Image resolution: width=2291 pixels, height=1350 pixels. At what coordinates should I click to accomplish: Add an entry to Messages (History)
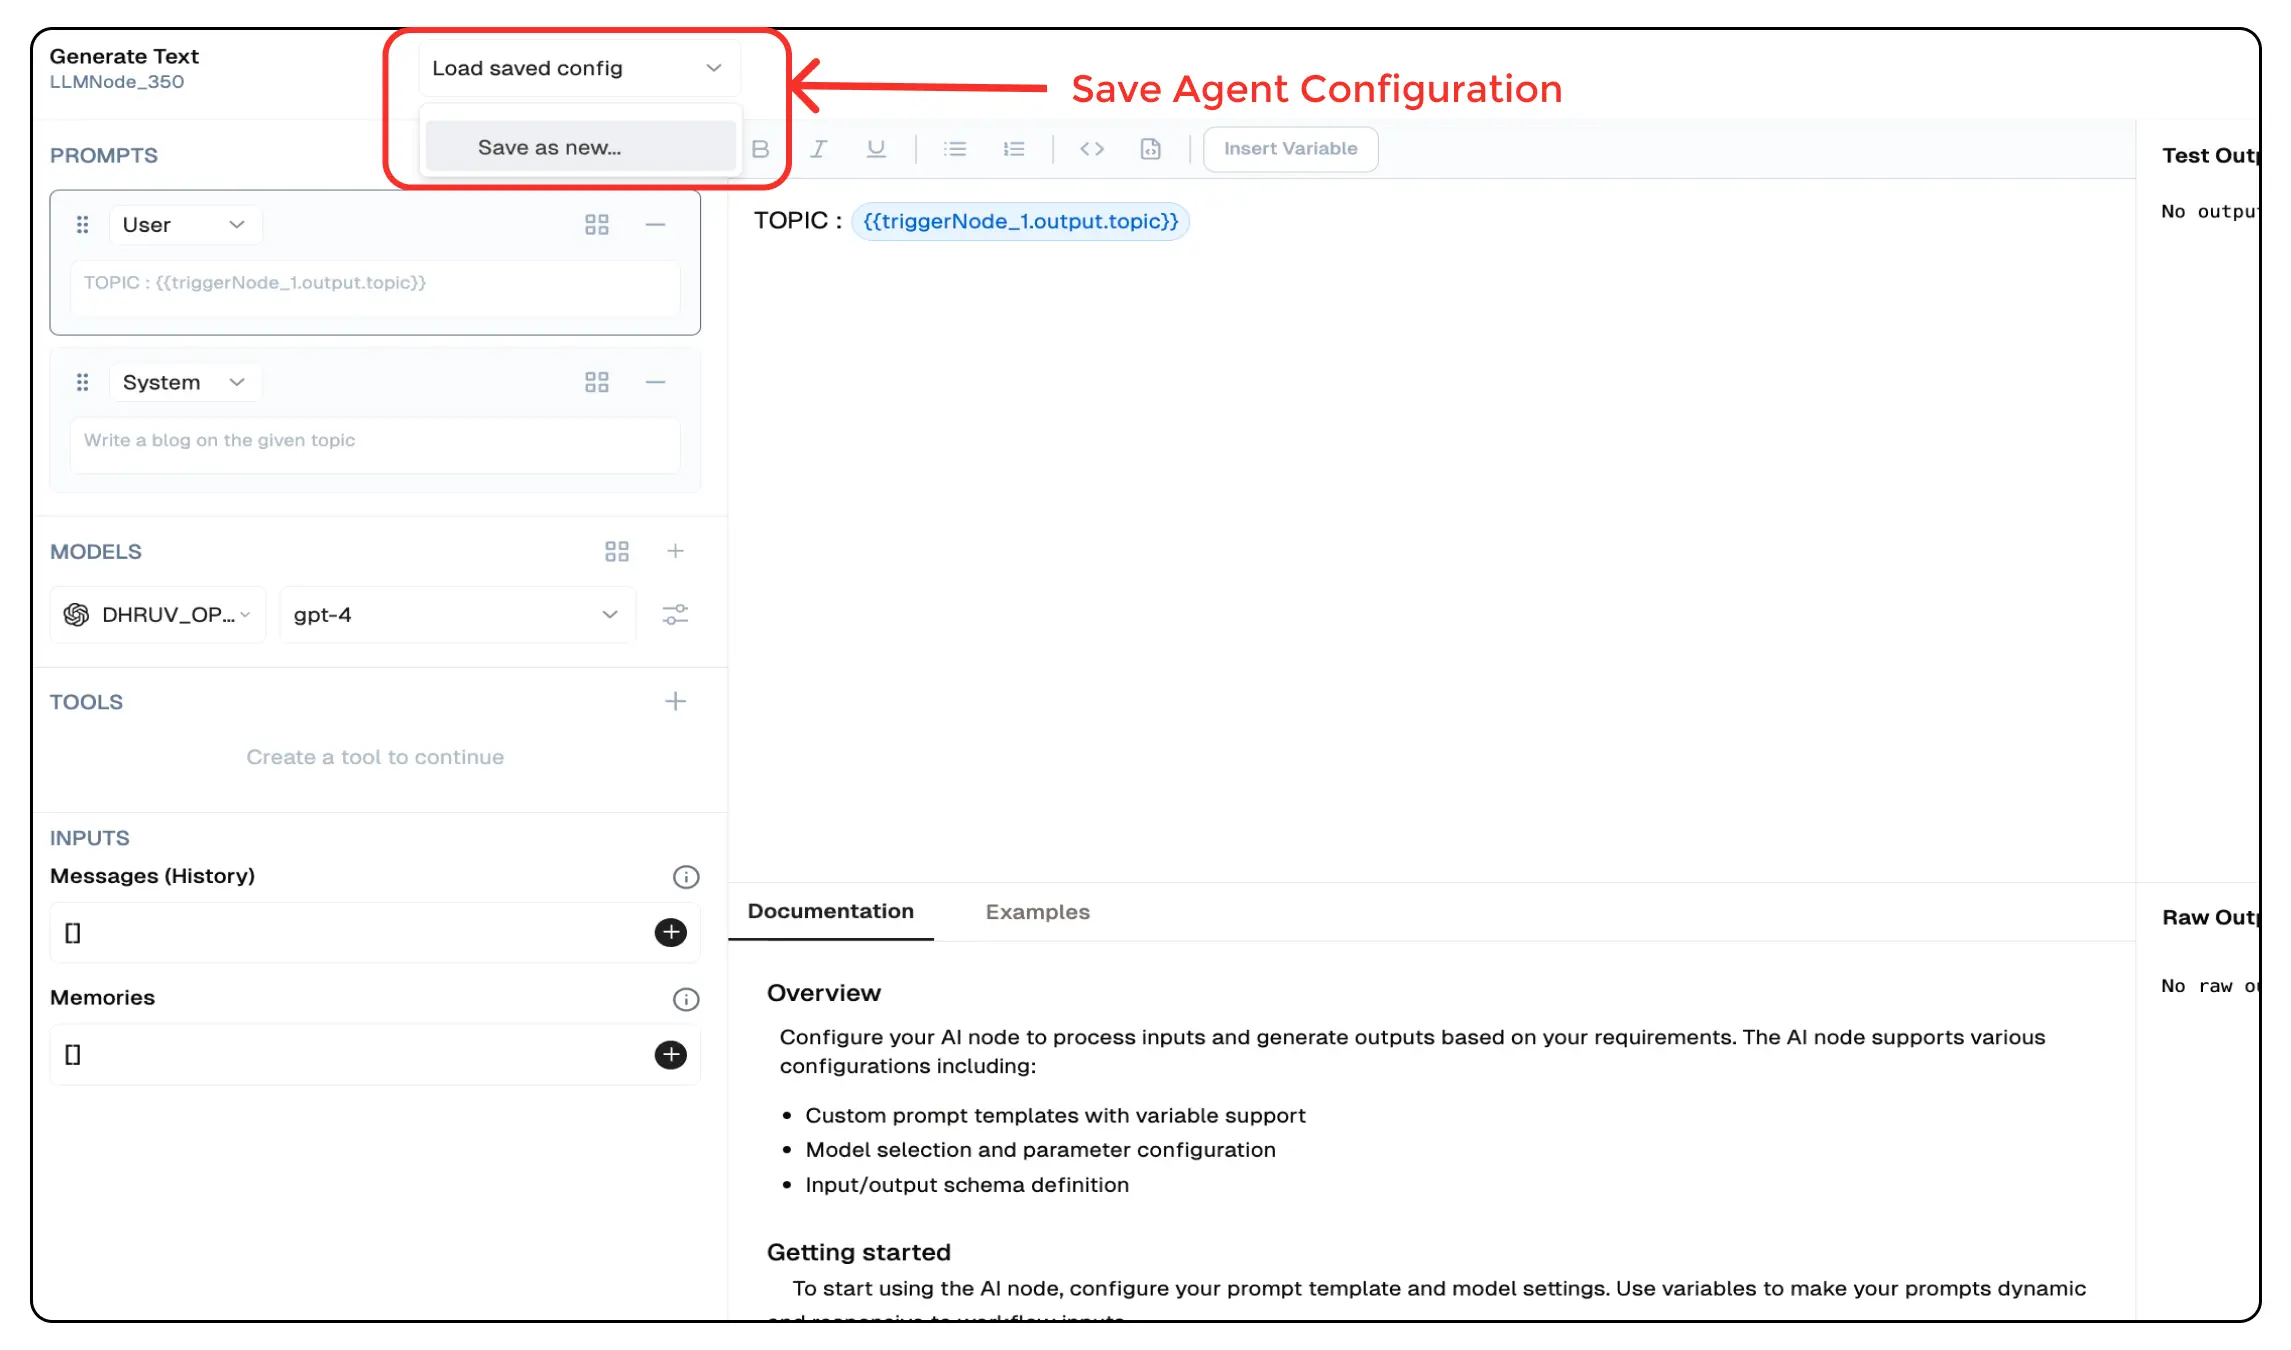[670, 932]
